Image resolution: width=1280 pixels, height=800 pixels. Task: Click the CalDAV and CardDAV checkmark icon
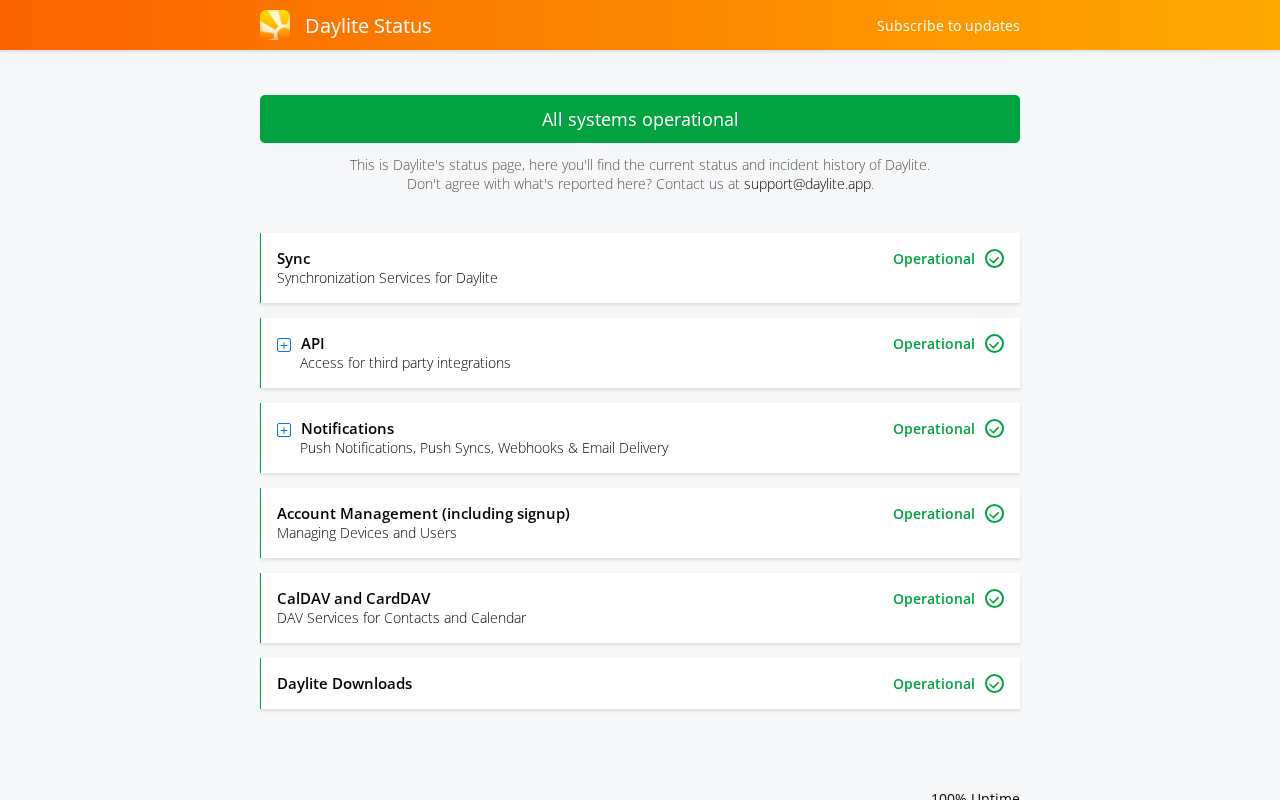(994, 599)
